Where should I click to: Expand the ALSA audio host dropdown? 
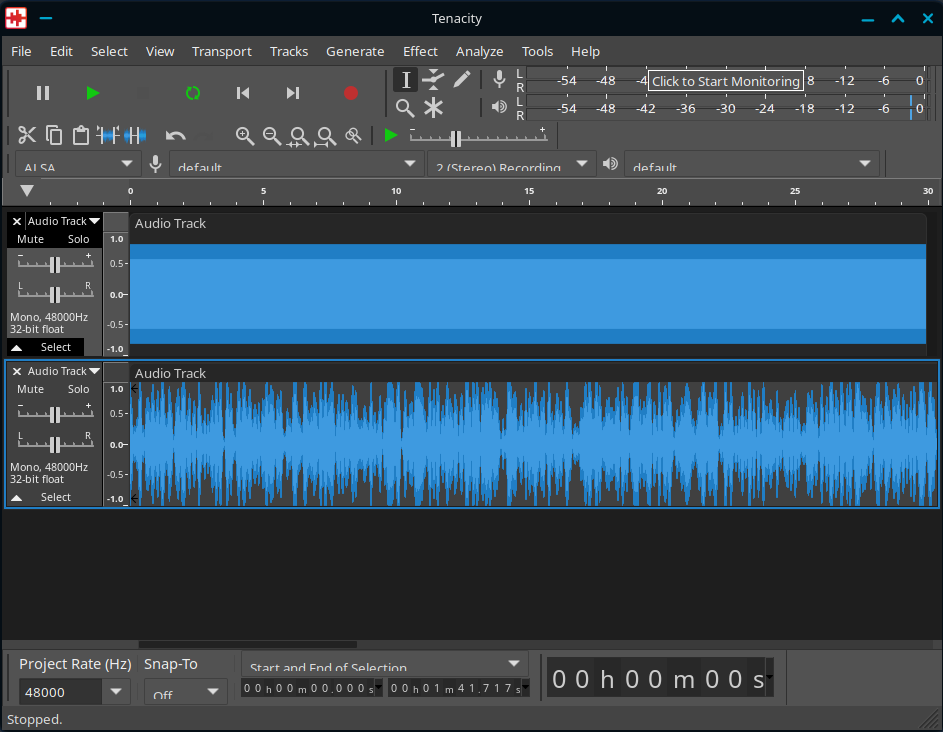pos(127,164)
